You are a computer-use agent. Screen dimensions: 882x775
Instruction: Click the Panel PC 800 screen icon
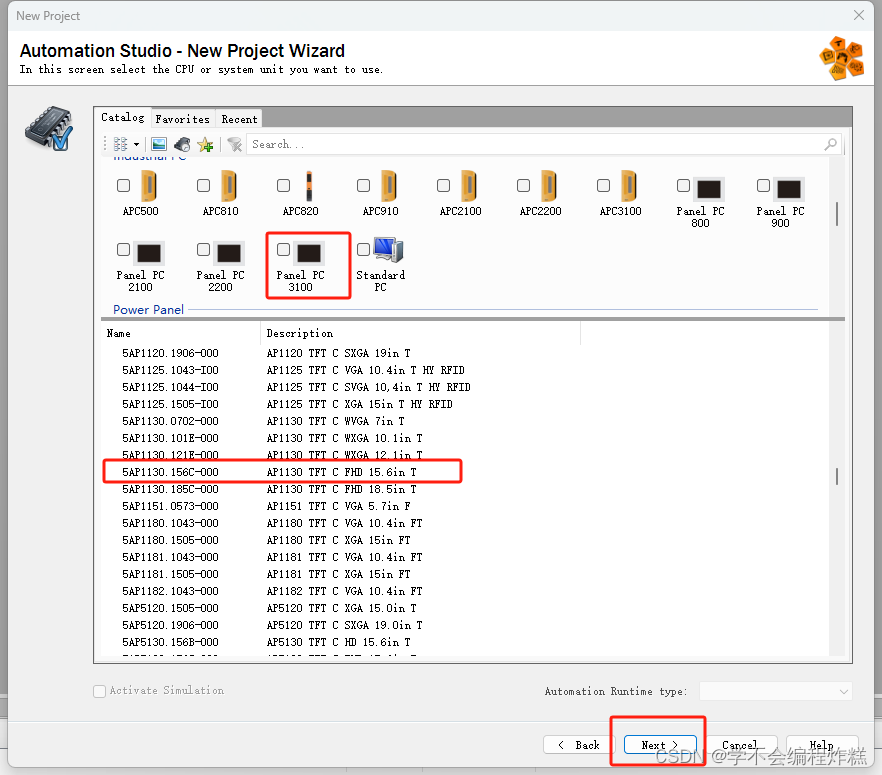tap(709, 189)
